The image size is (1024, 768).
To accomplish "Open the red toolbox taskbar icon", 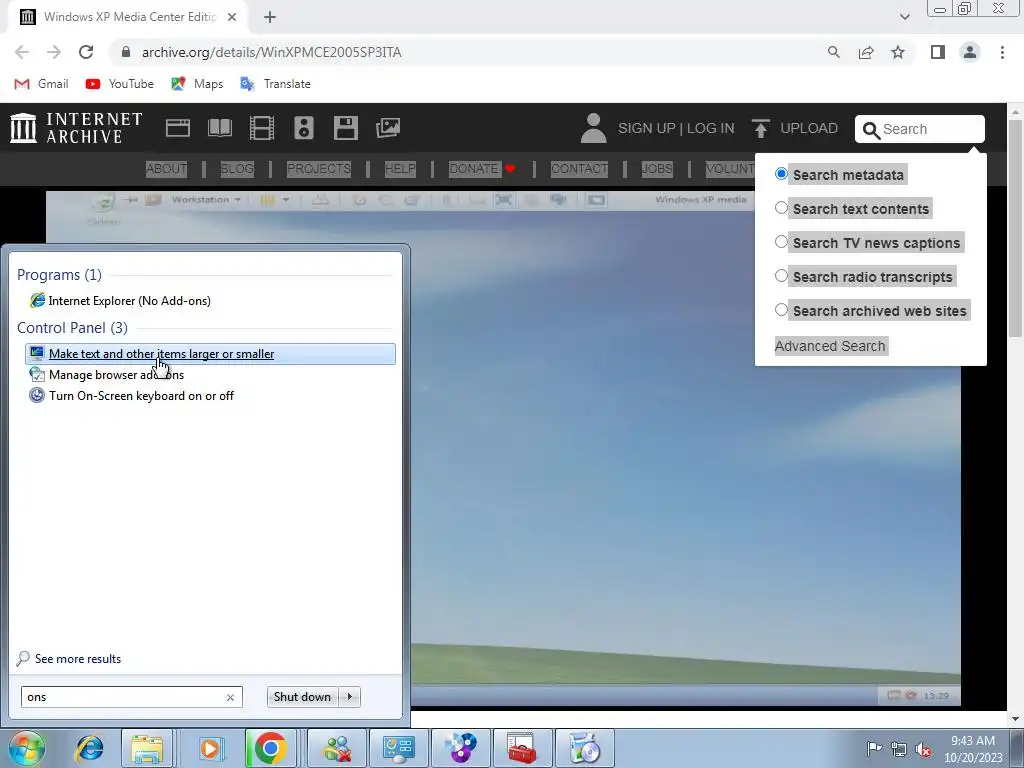I will click(x=522, y=748).
